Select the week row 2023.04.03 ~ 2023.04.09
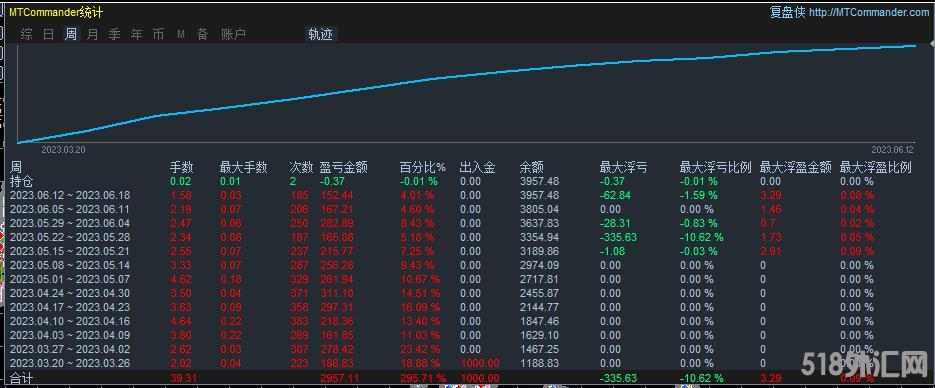The width and height of the screenshot is (935, 388). 70,335
